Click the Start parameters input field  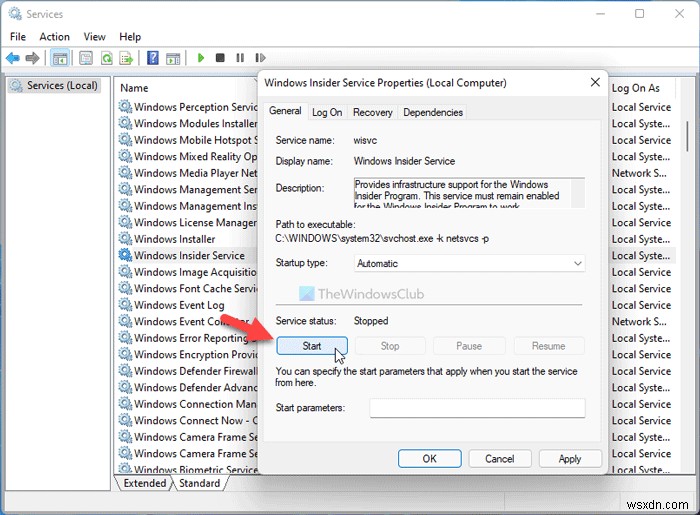tap(477, 408)
